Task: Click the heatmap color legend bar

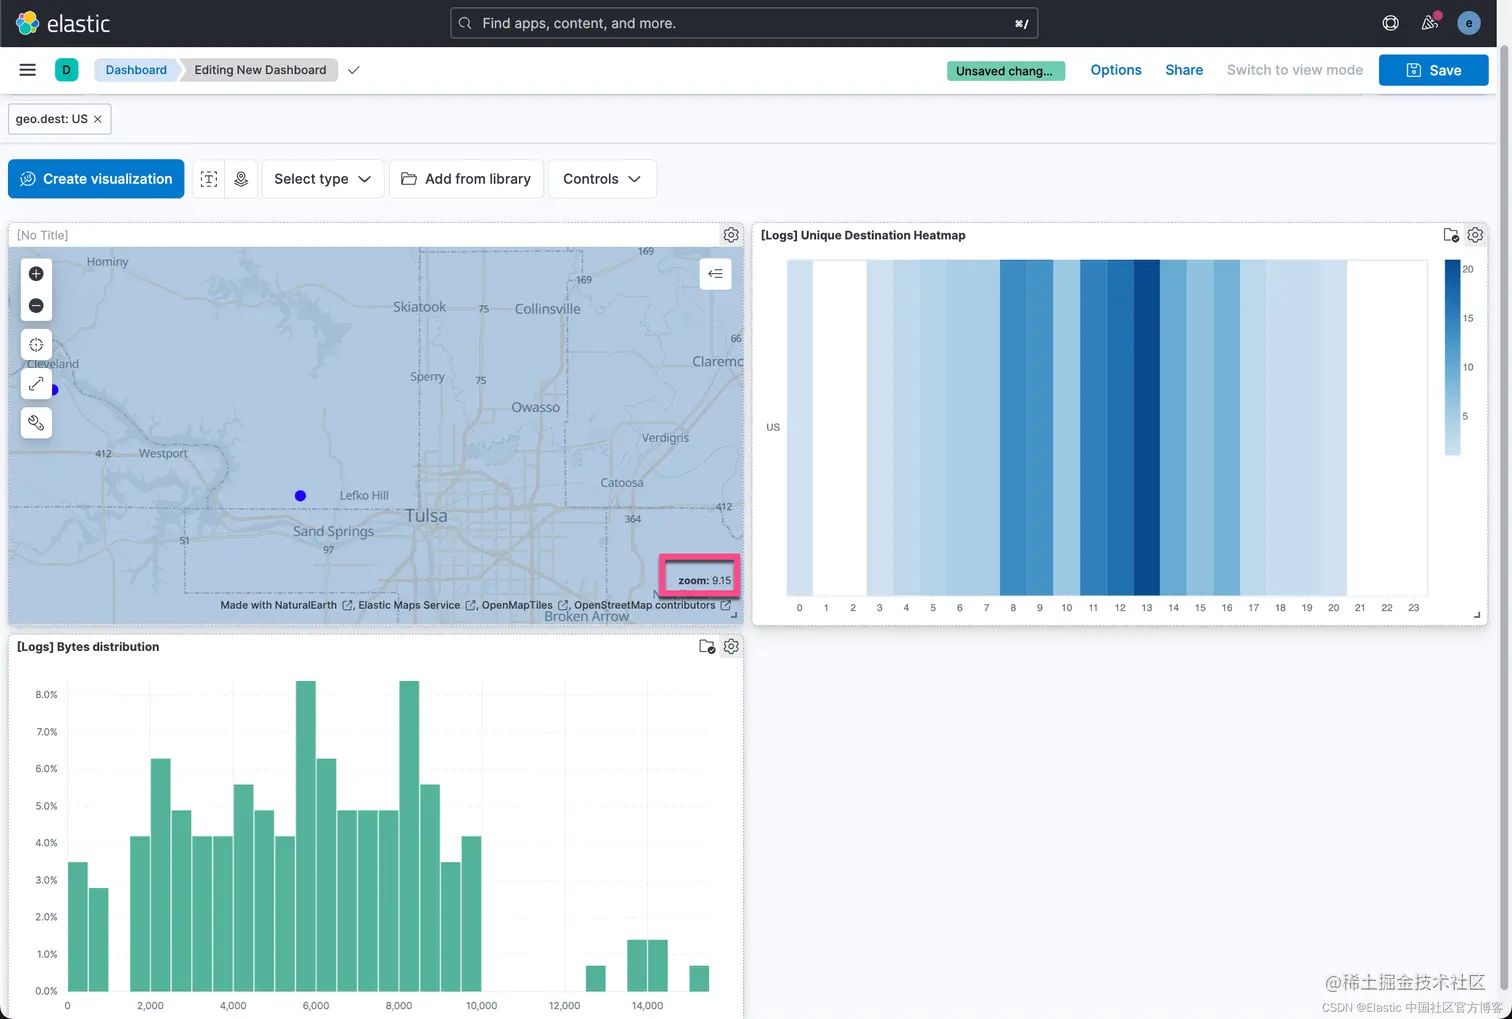Action: pos(1452,358)
